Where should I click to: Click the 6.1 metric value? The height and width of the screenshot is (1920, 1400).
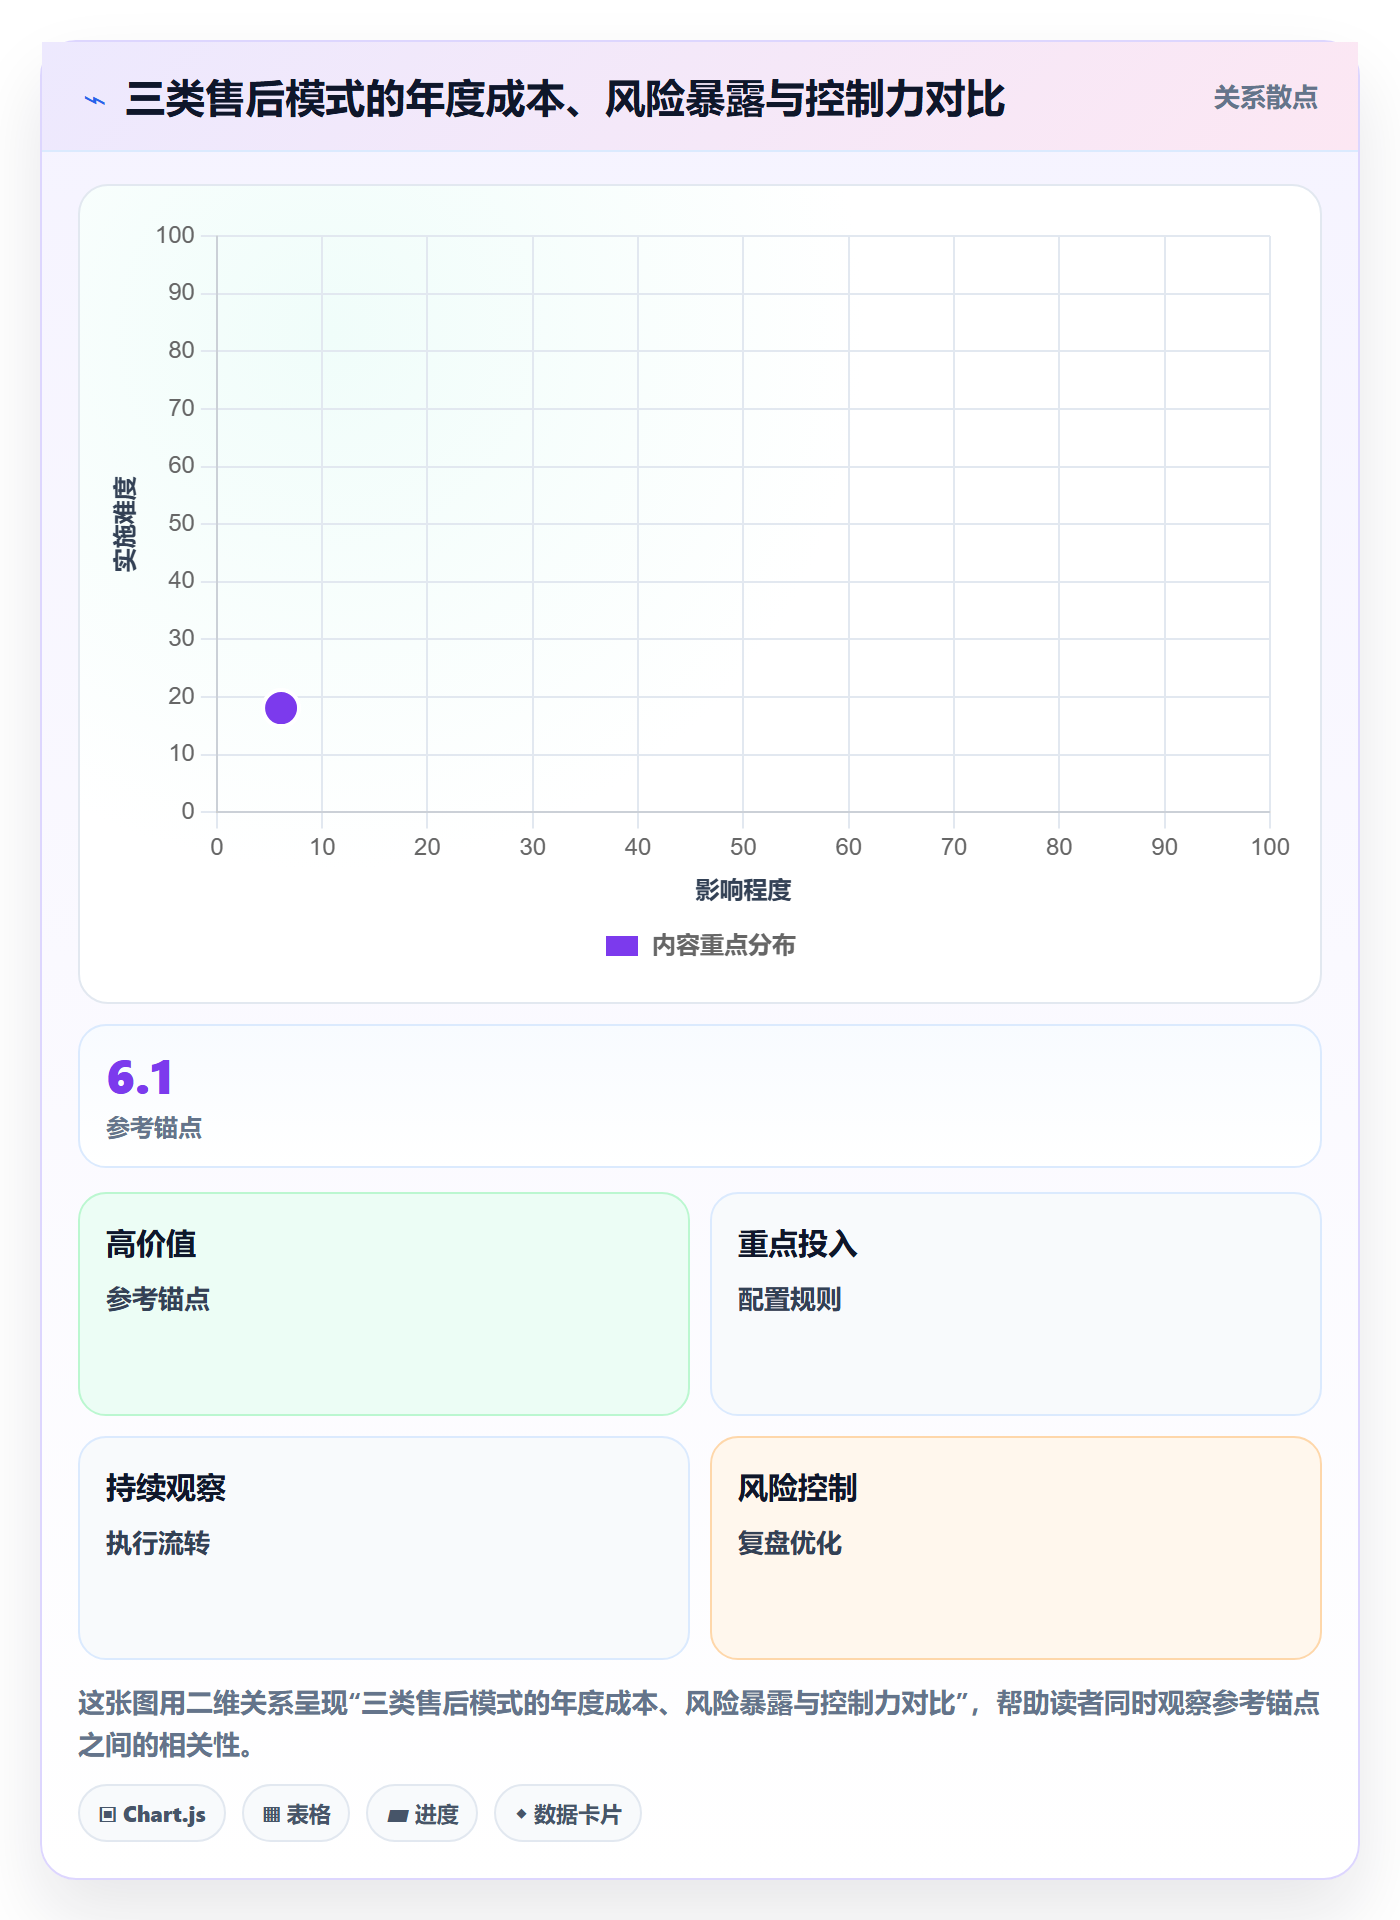pyautogui.click(x=140, y=1078)
